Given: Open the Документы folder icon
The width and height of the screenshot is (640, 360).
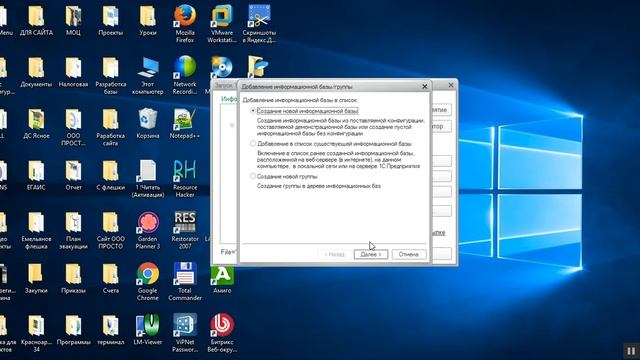Looking at the screenshot, I should tap(36, 68).
